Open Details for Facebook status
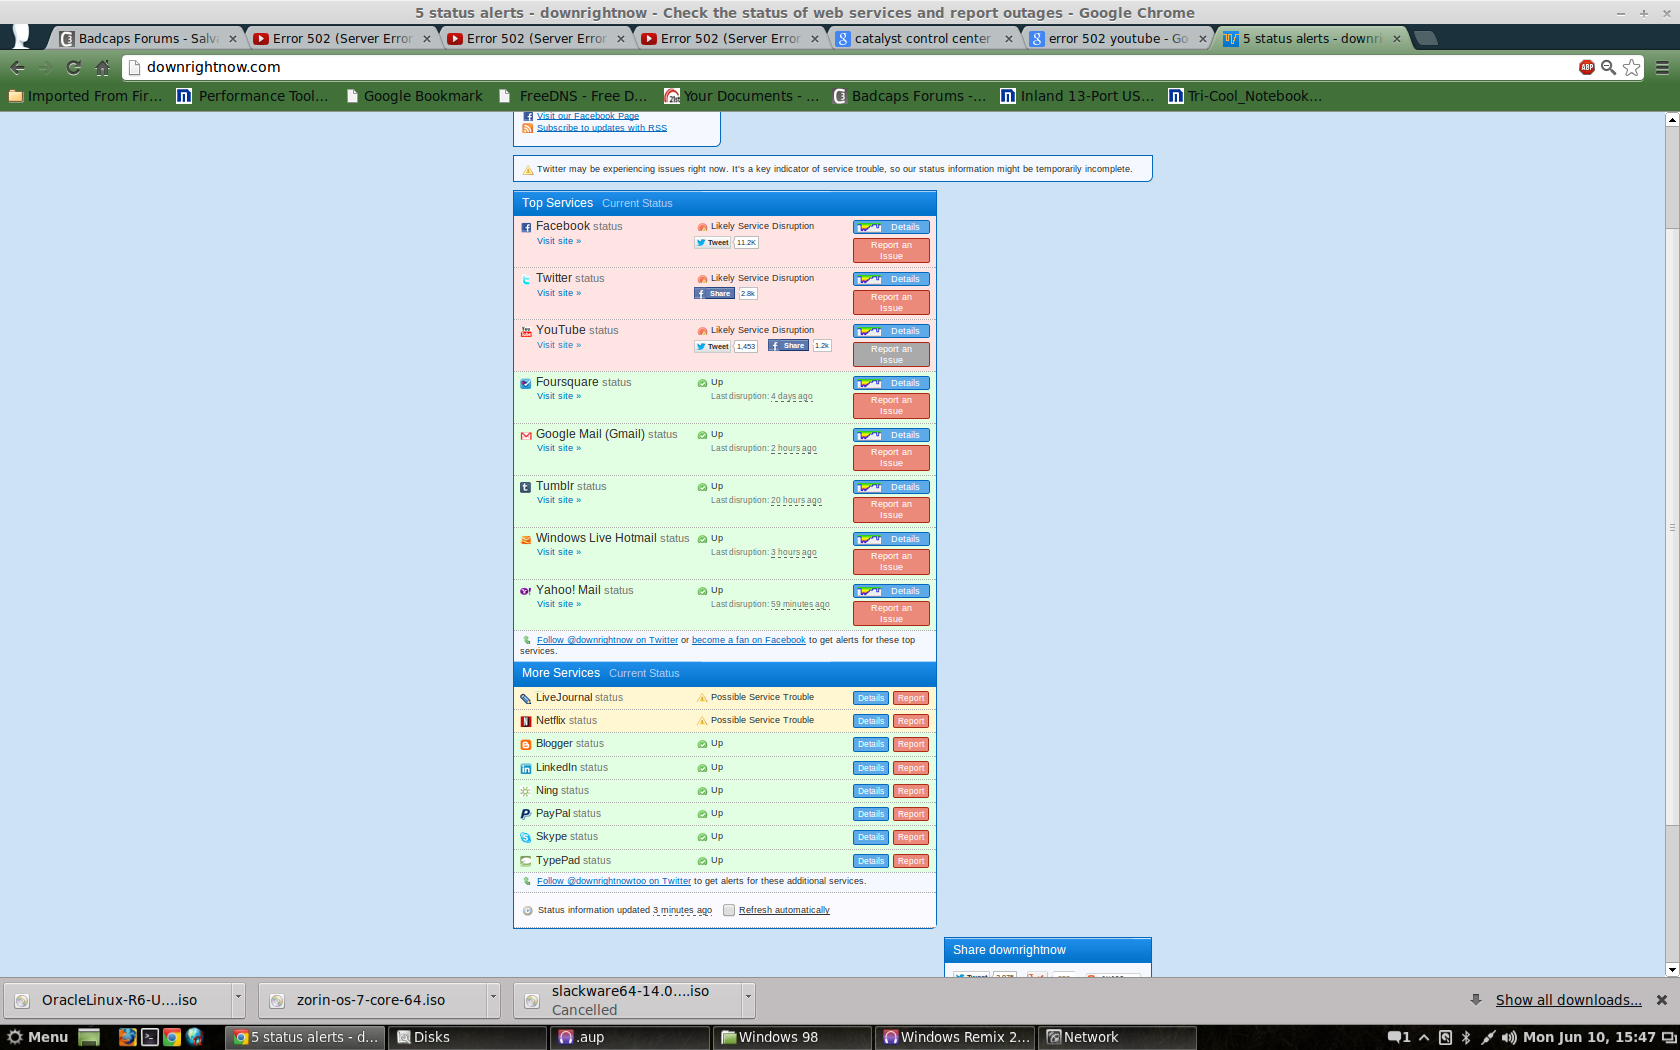 point(891,227)
